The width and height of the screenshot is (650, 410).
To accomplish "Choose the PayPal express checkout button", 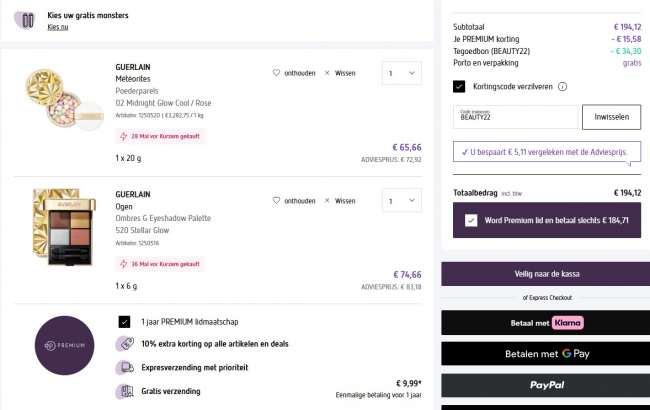I will (x=545, y=385).
